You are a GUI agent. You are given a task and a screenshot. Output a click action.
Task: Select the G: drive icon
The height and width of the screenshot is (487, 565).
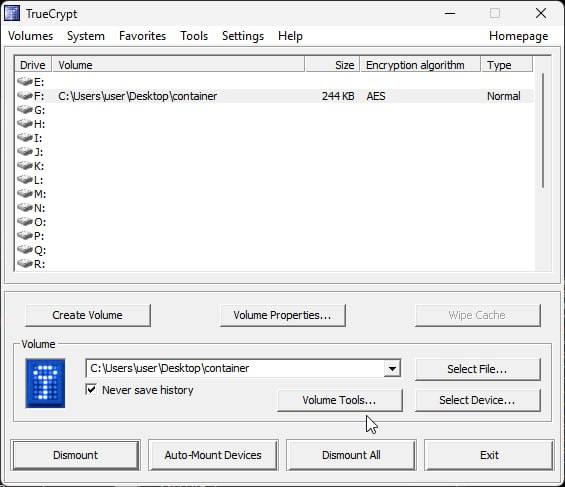tap(25, 110)
